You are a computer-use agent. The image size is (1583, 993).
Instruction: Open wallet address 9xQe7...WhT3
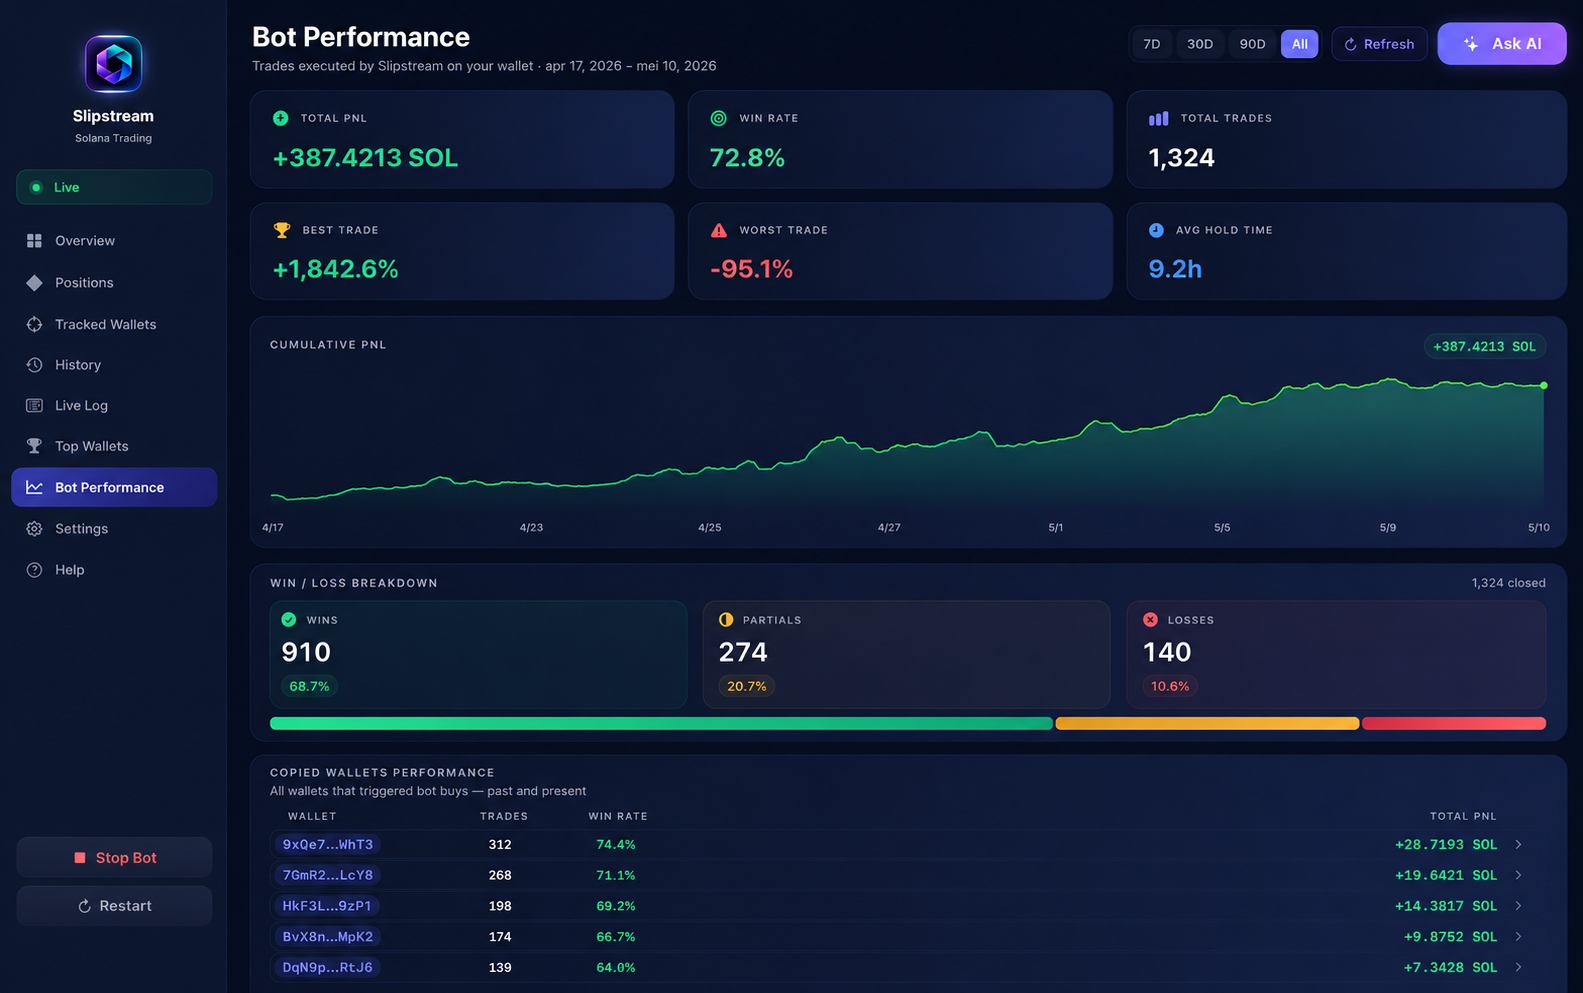(x=327, y=845)
